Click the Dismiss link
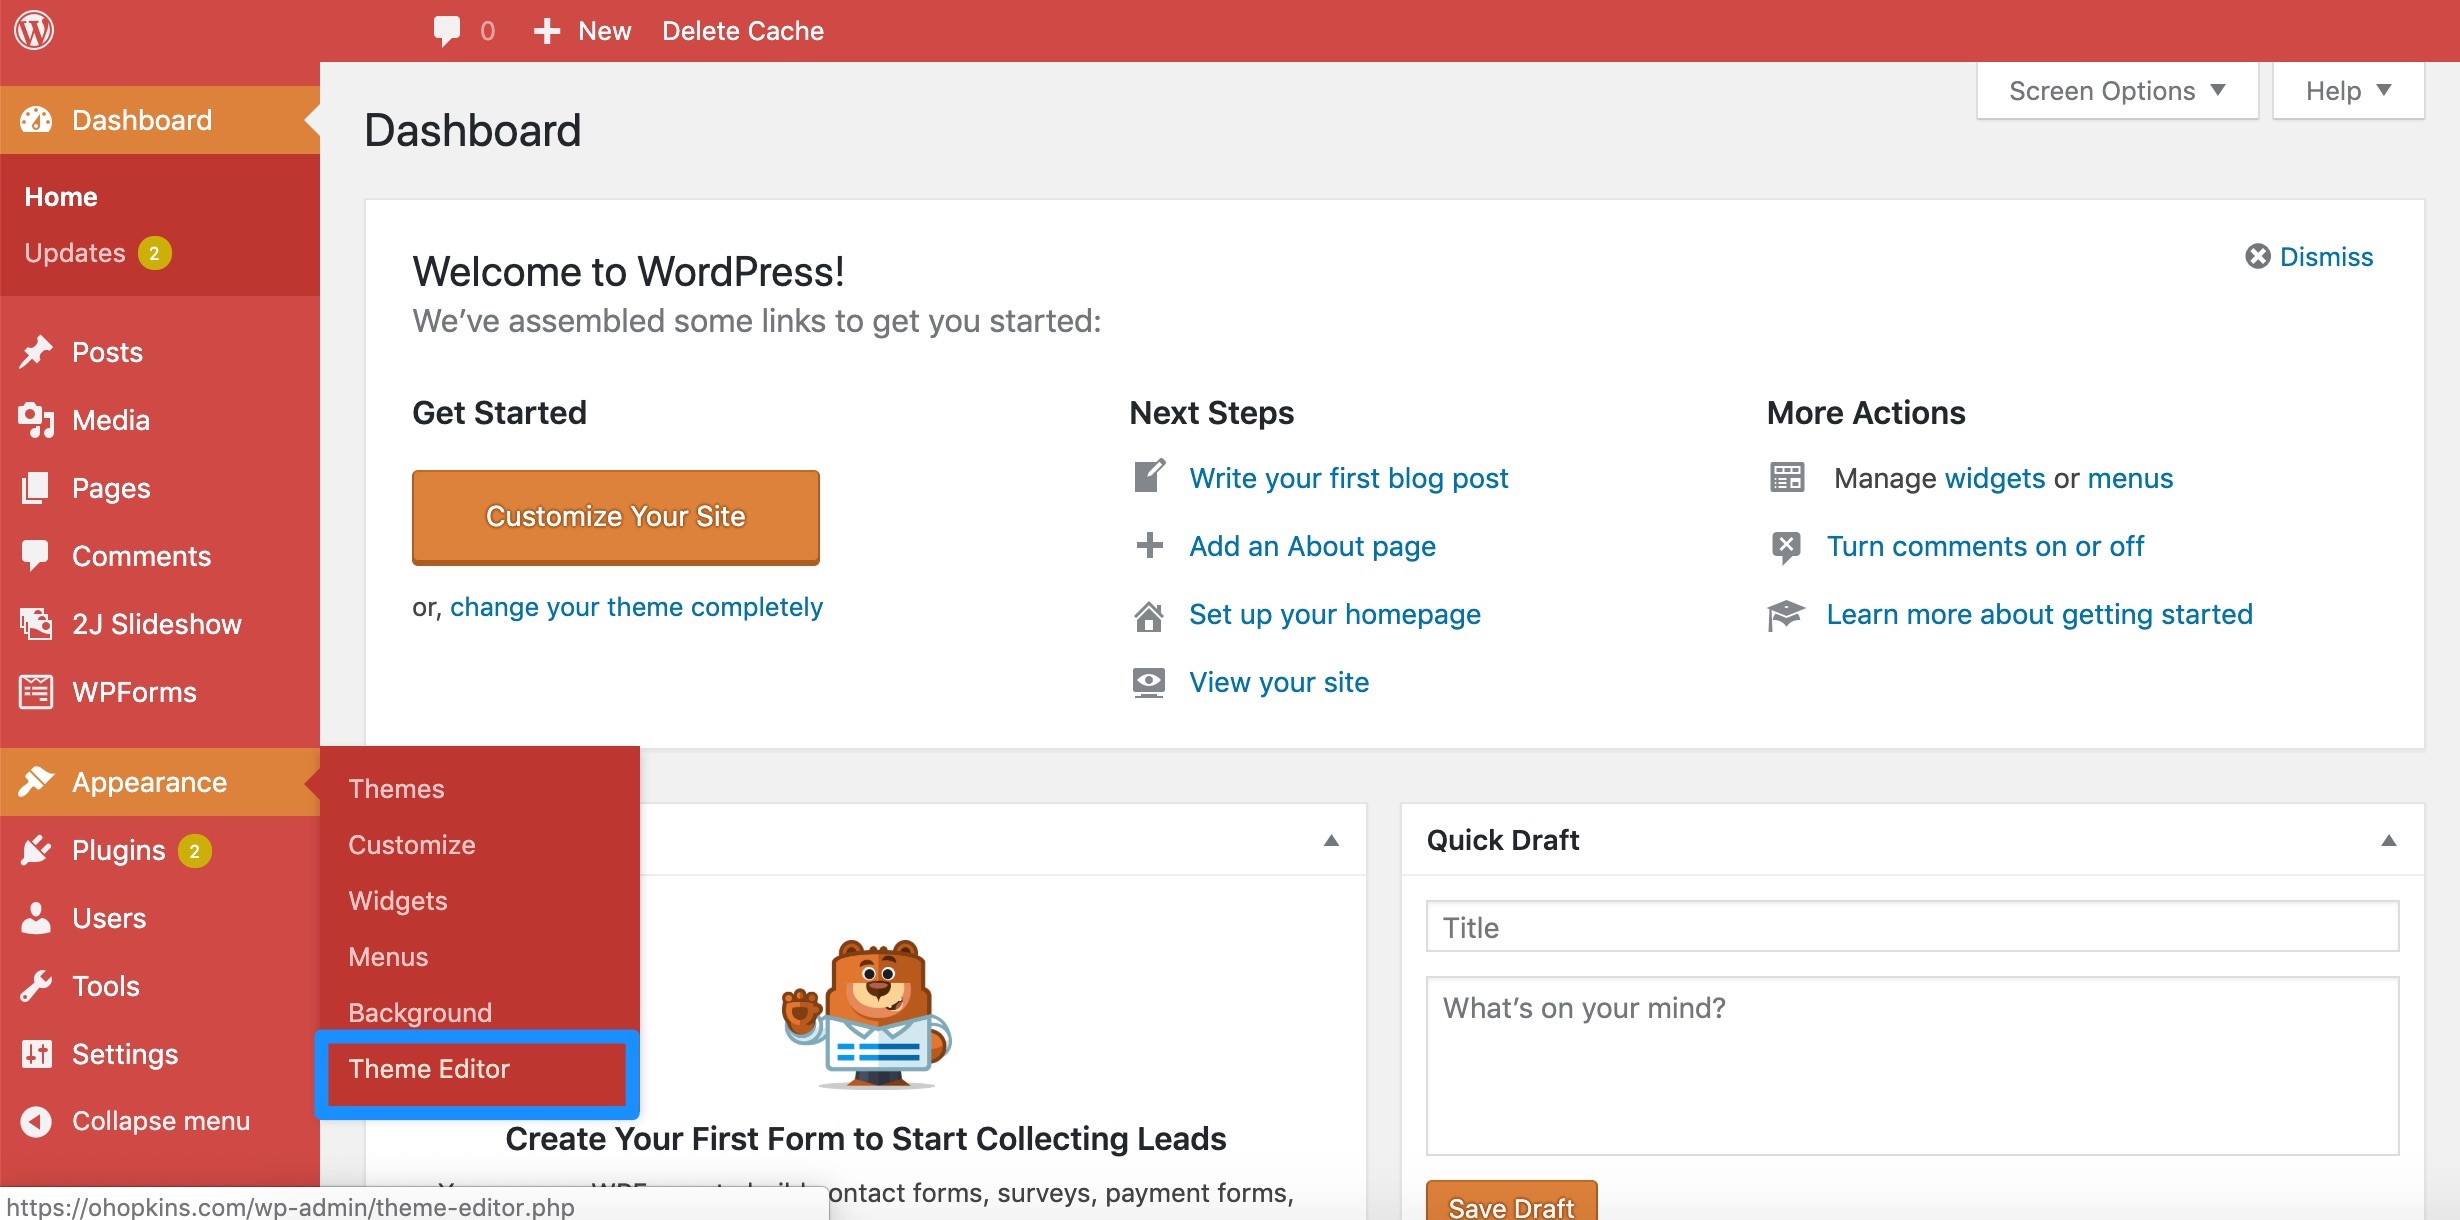The height and width of the screenshot is (1220, 2460). click(2326, 257)
